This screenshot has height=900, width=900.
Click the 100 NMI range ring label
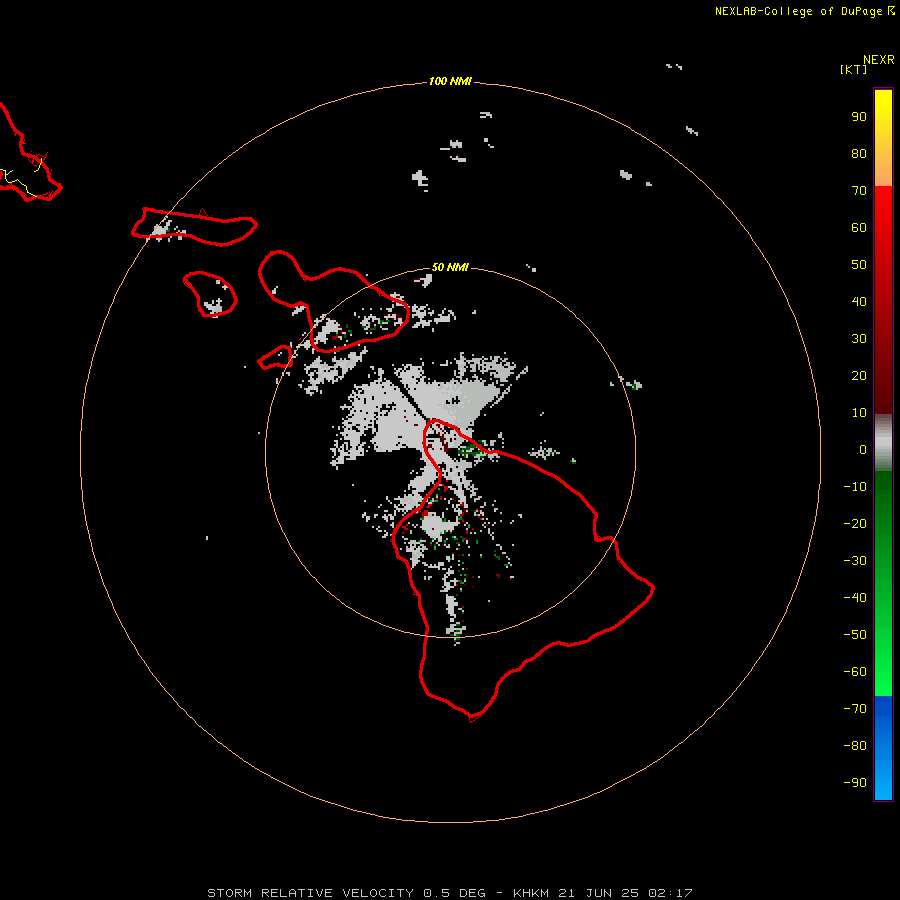[450, 81]
